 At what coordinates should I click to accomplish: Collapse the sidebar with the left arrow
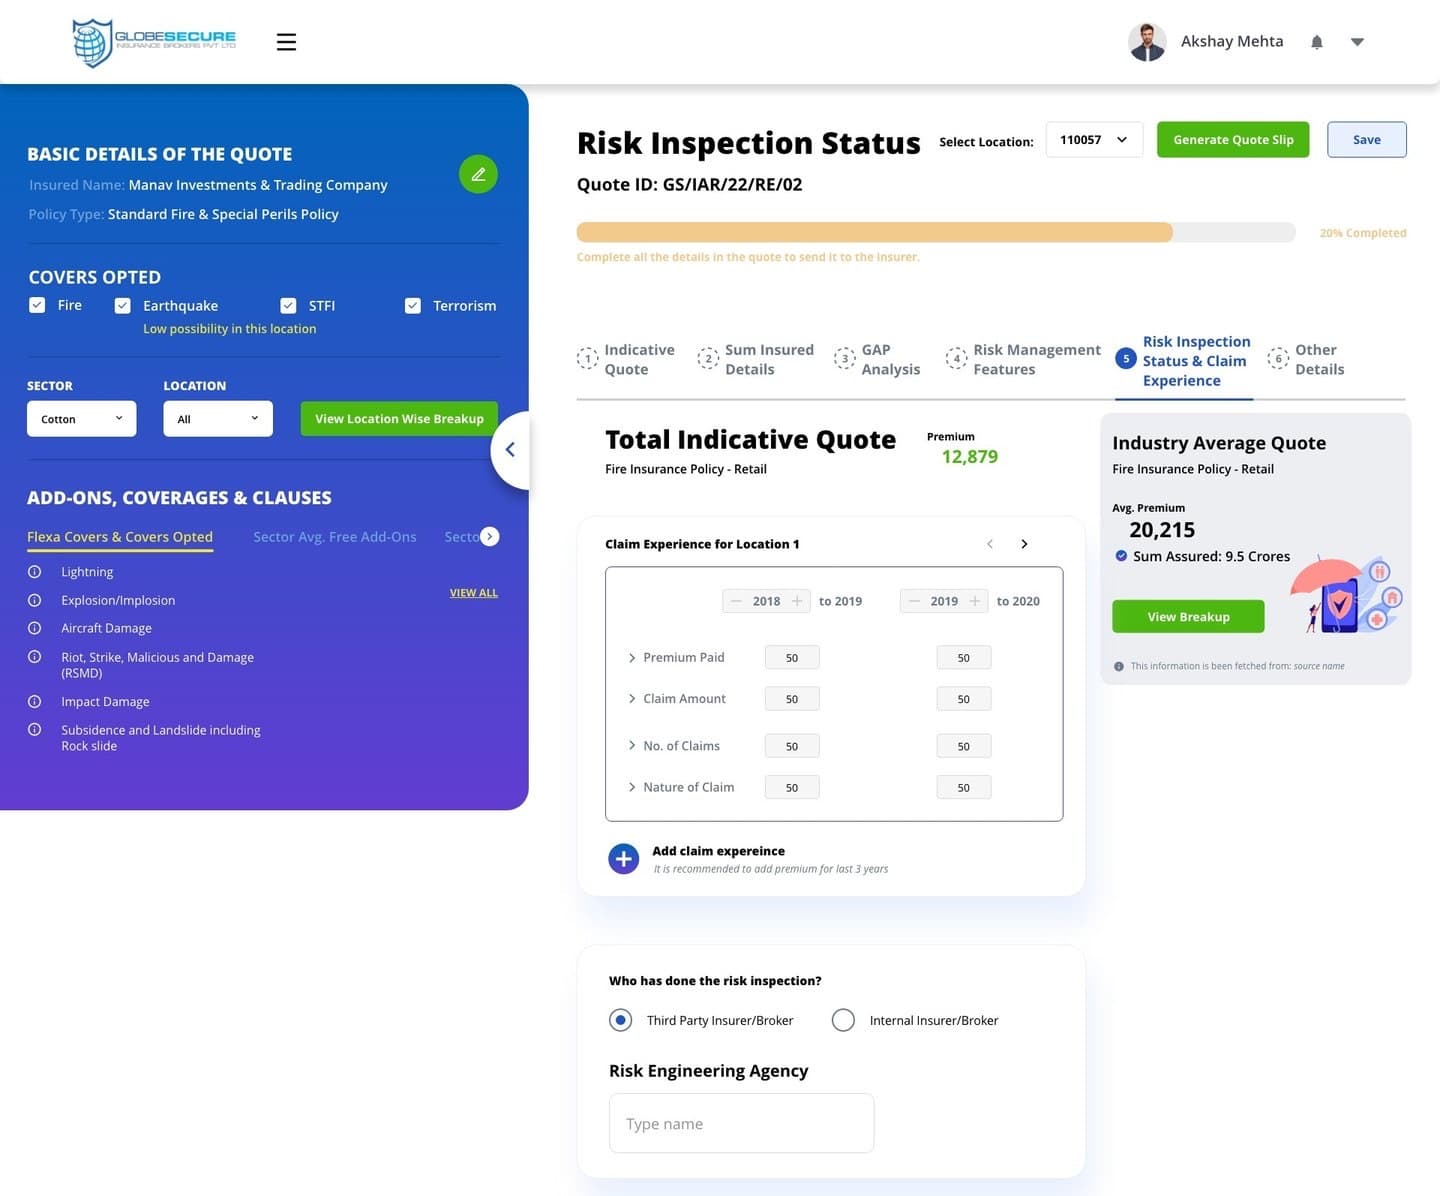pyautogui.click(x=510, y=450)
